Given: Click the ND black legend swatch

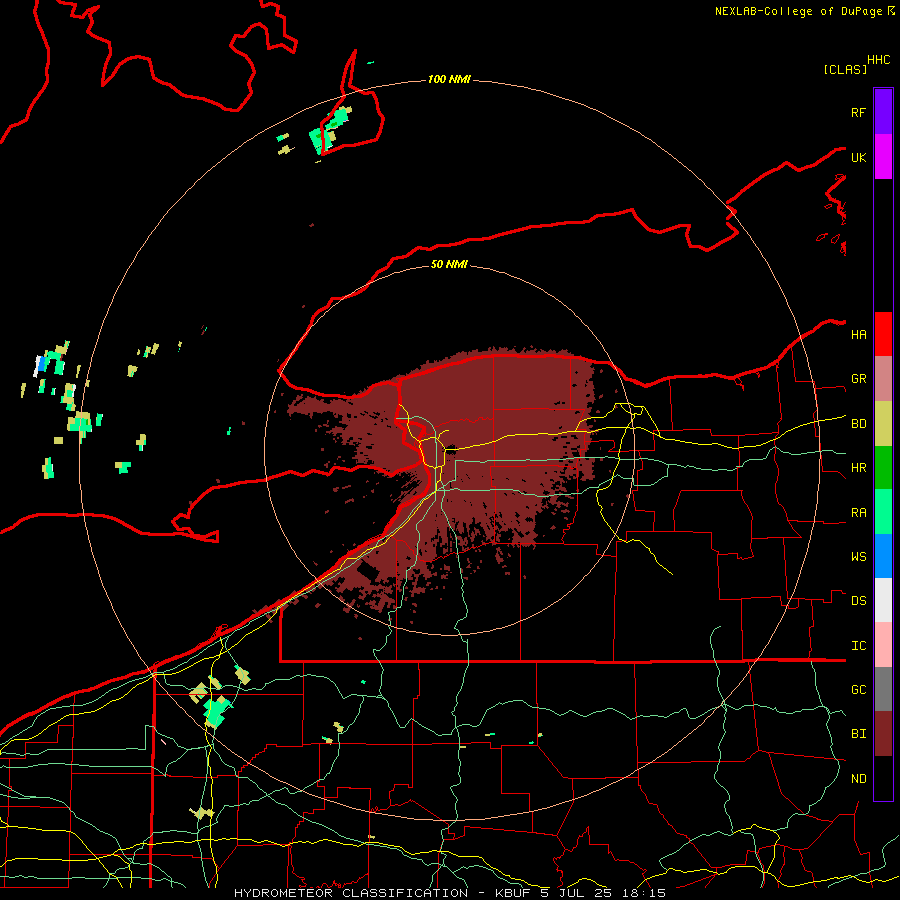Looking at the screenshot, I should point(883,778).
